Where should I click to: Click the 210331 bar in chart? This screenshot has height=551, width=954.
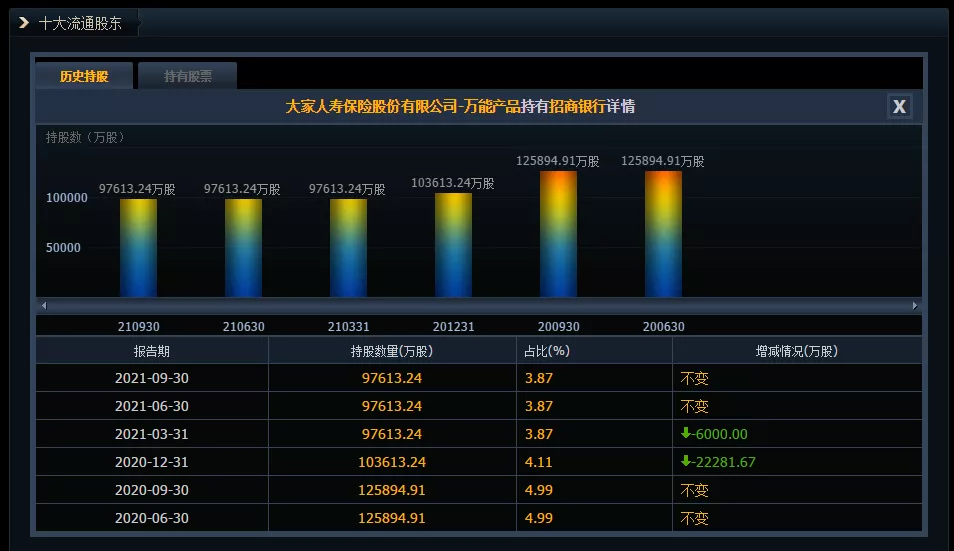pos(348,248)
